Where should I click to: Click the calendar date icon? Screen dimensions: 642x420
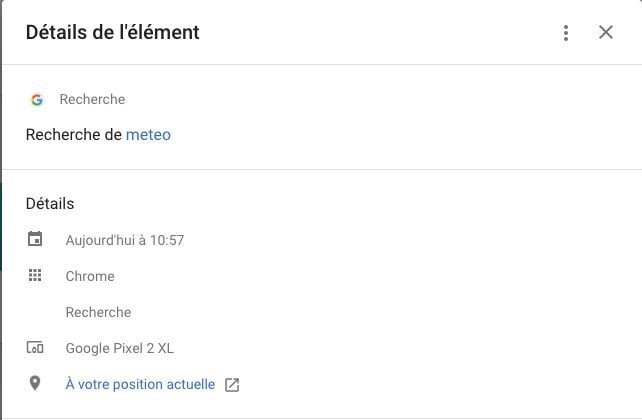[x=35, y=239]
